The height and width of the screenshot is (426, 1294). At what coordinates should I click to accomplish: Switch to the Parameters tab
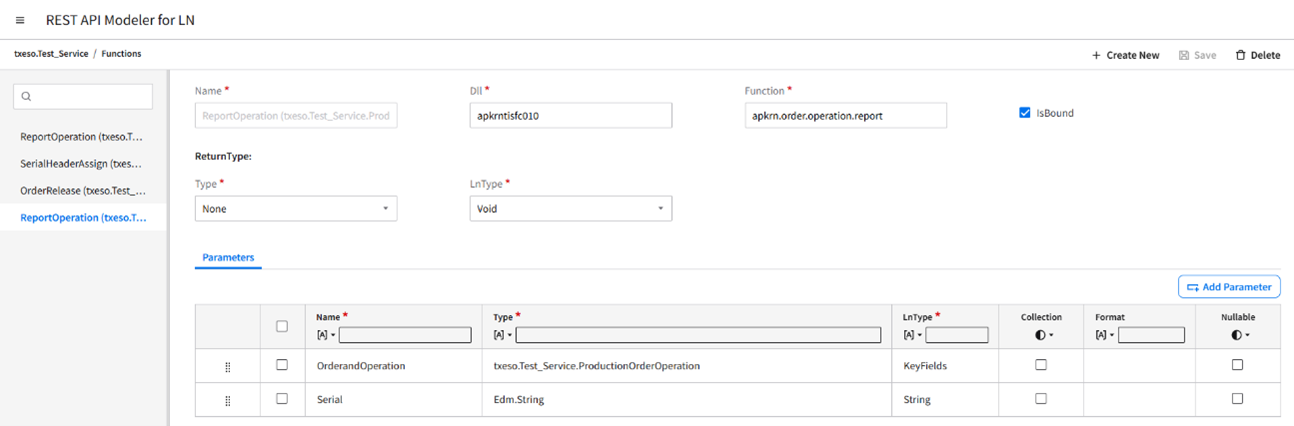point(228,258)
